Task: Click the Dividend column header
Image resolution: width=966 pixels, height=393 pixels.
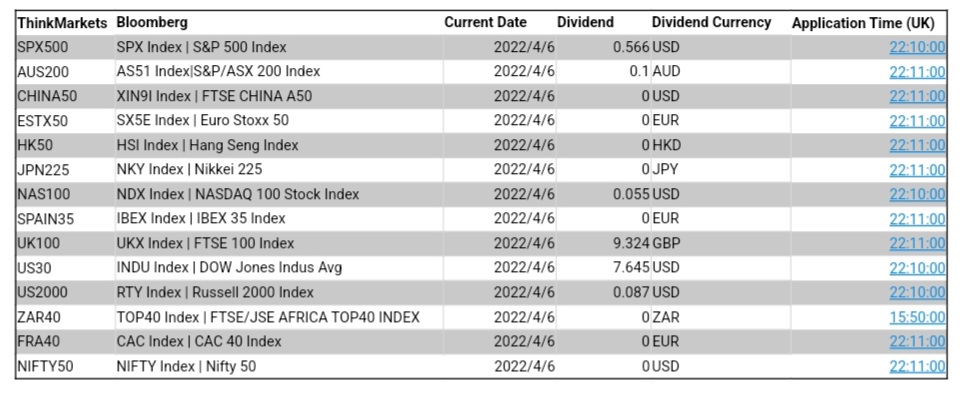Action: point(585,23)
